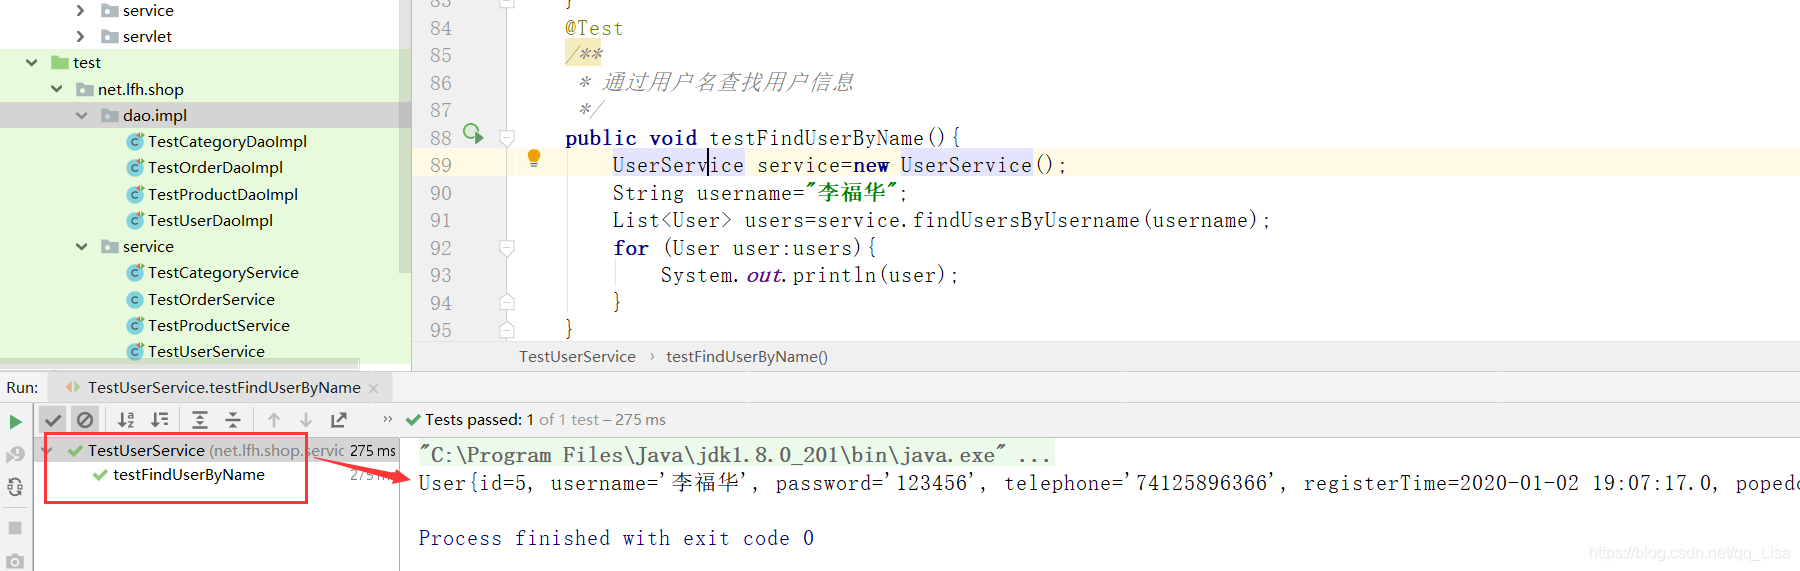Open TestCategoryService class file
This screenshot has height=571, width=1800.
pyautogui.click(x=223, y=272)
